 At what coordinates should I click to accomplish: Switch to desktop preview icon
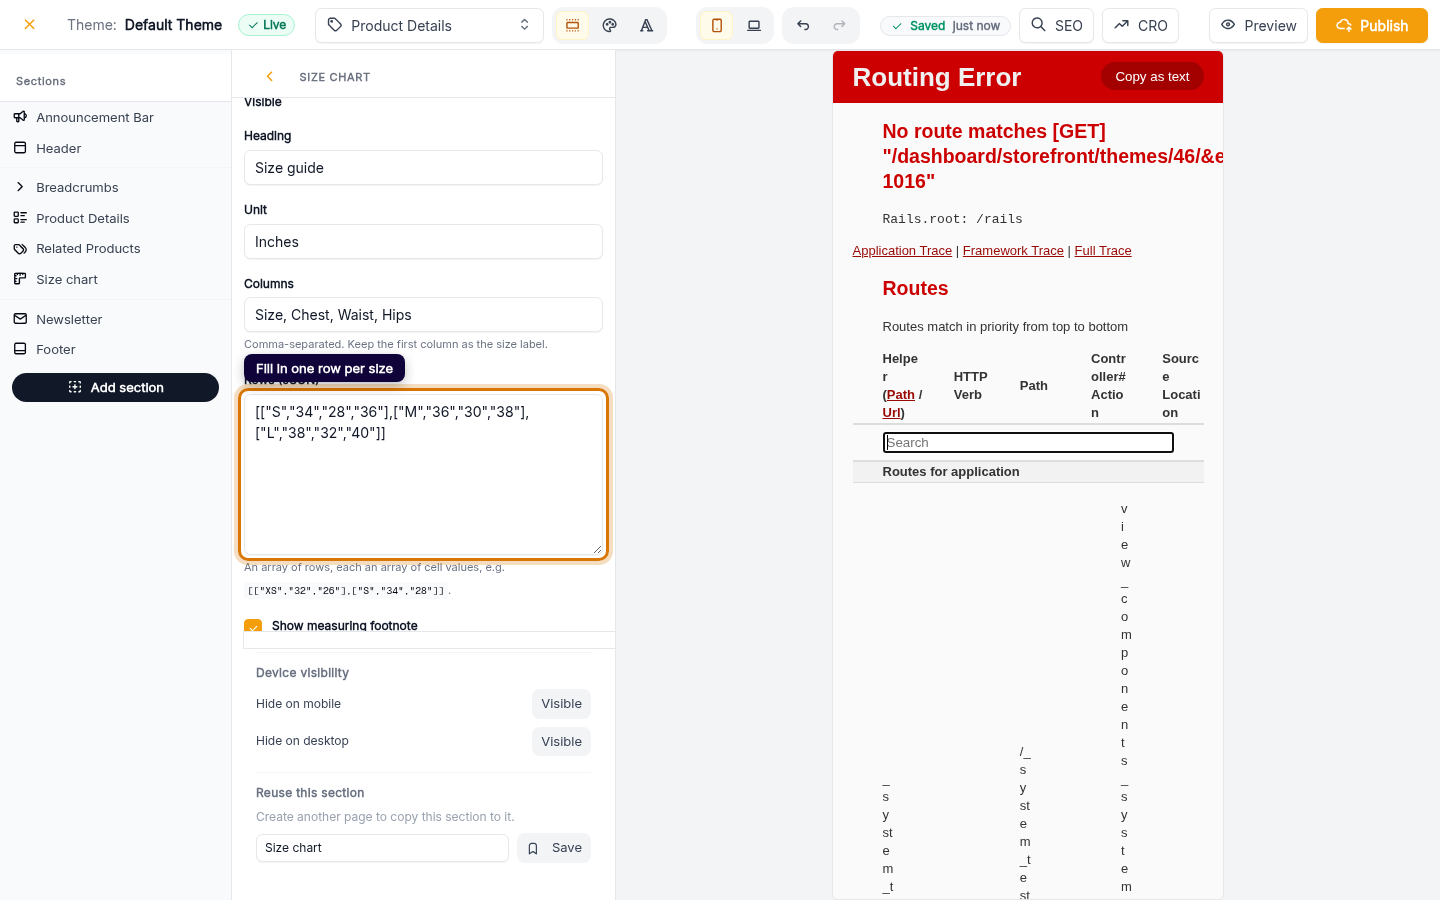[754, 25]
